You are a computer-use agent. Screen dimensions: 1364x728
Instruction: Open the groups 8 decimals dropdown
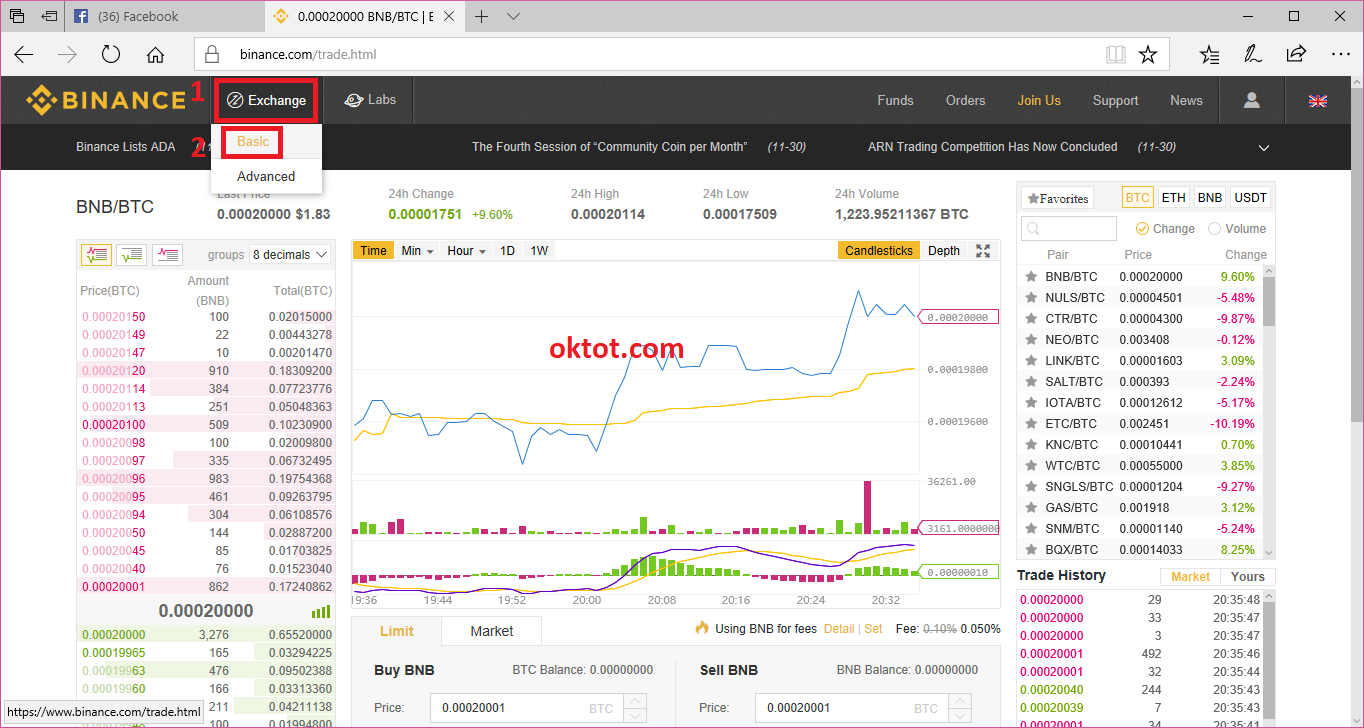(290, 255)
